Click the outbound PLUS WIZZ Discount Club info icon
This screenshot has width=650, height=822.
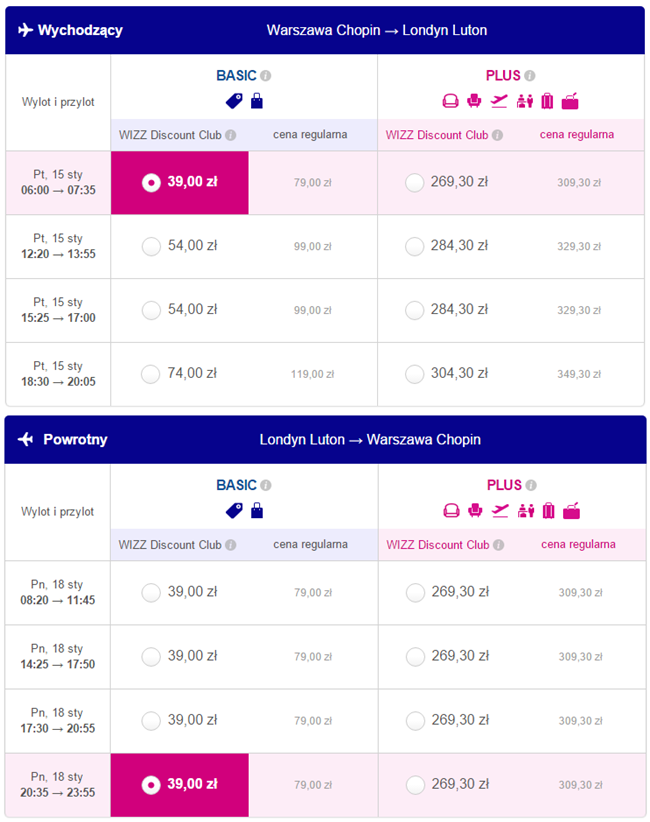click(x=497, y=135)
